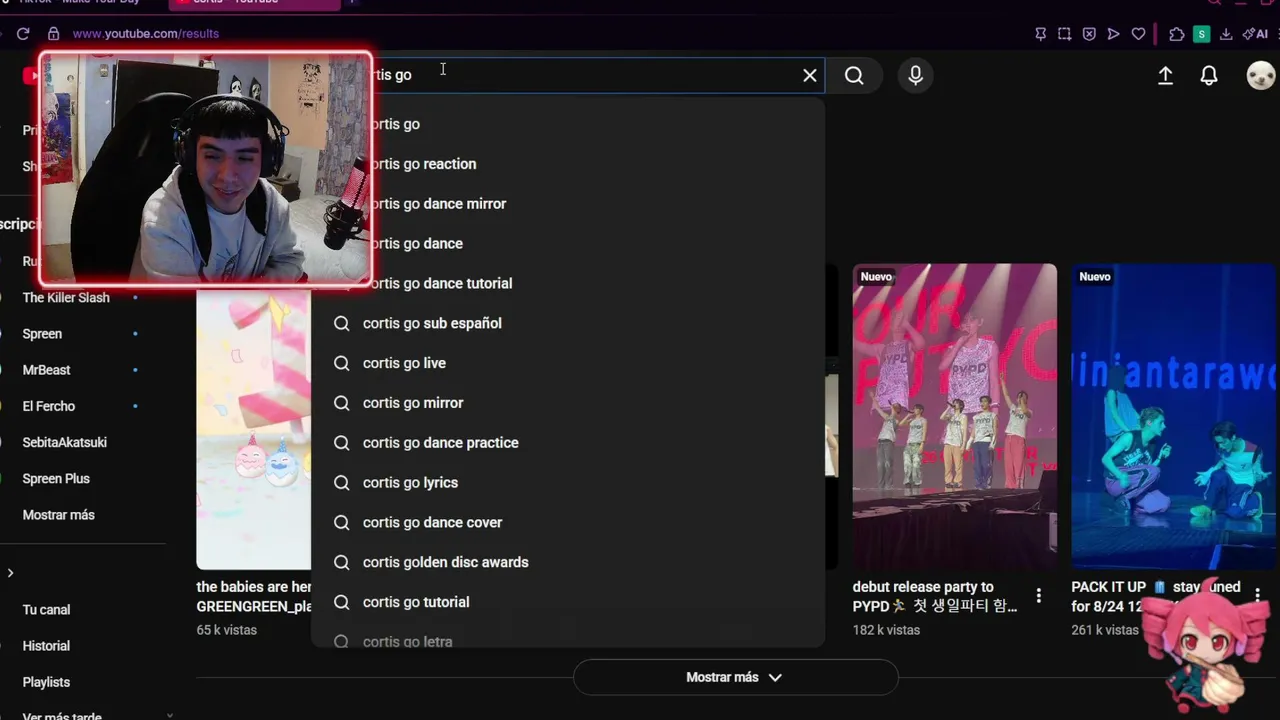The width and height of the screenshot is (1280, 720).
Task: Click the paper plane send icon
Action: (1113, 34)
